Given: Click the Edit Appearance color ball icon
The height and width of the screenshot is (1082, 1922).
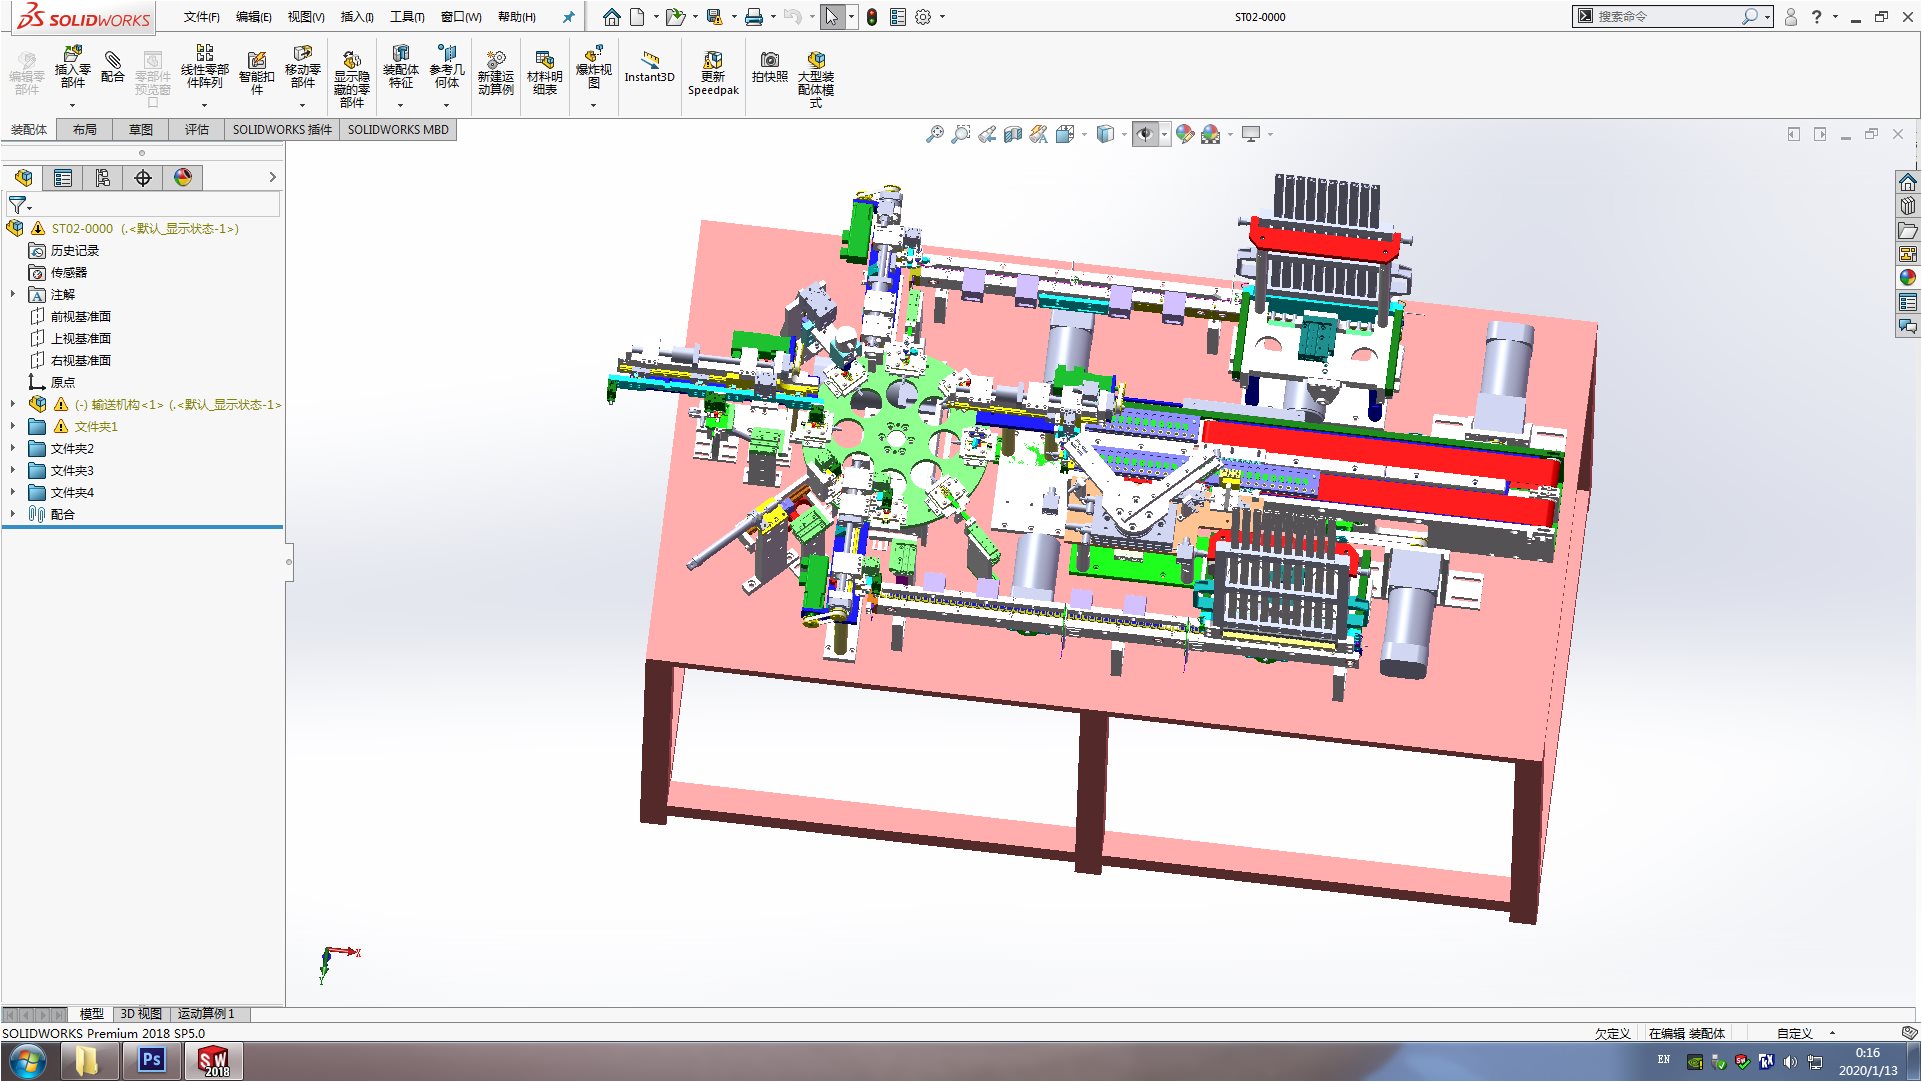Looking at the screenshot, I should (x=1185, y=134).
